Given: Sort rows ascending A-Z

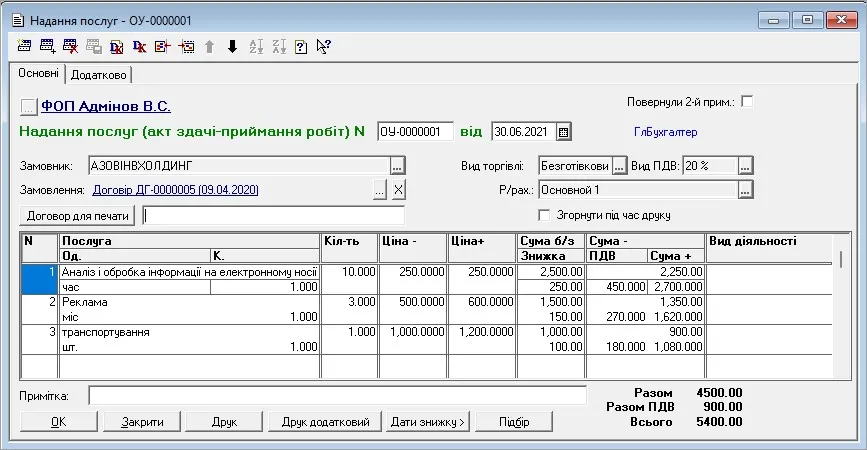Looking at the screenshot, I should [256, 46].
